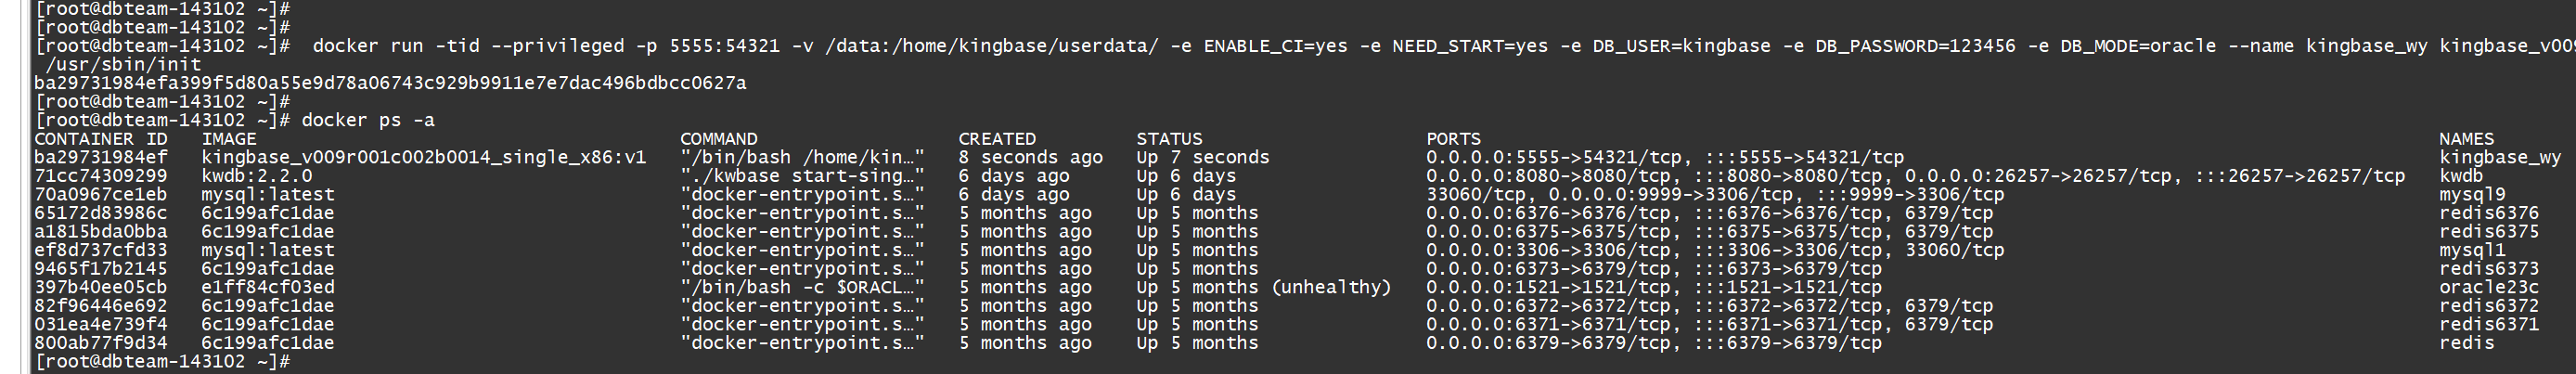Click the kingbase_wy container name
This screenshot has height=374, width=2576.
(2500, 157)
